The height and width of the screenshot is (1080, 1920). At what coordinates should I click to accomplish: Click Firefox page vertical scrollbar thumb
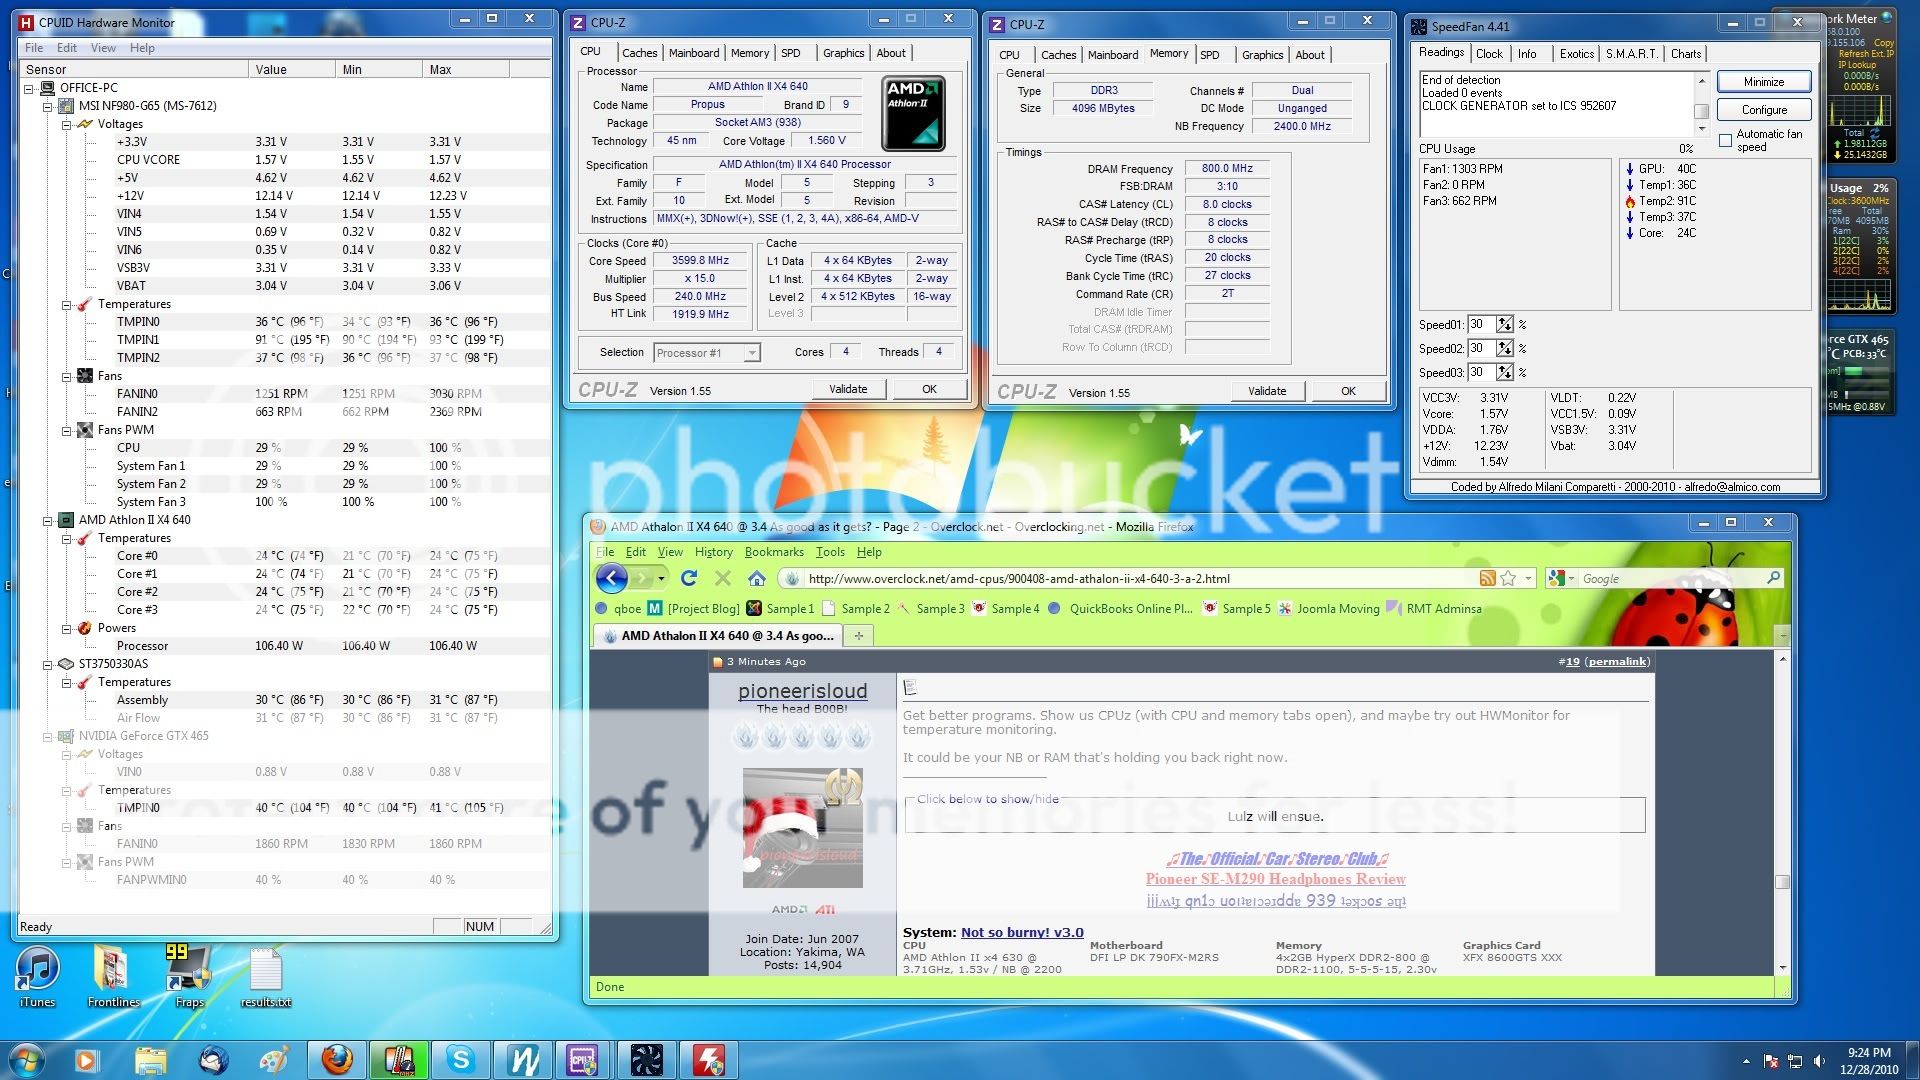point(1781,882)
